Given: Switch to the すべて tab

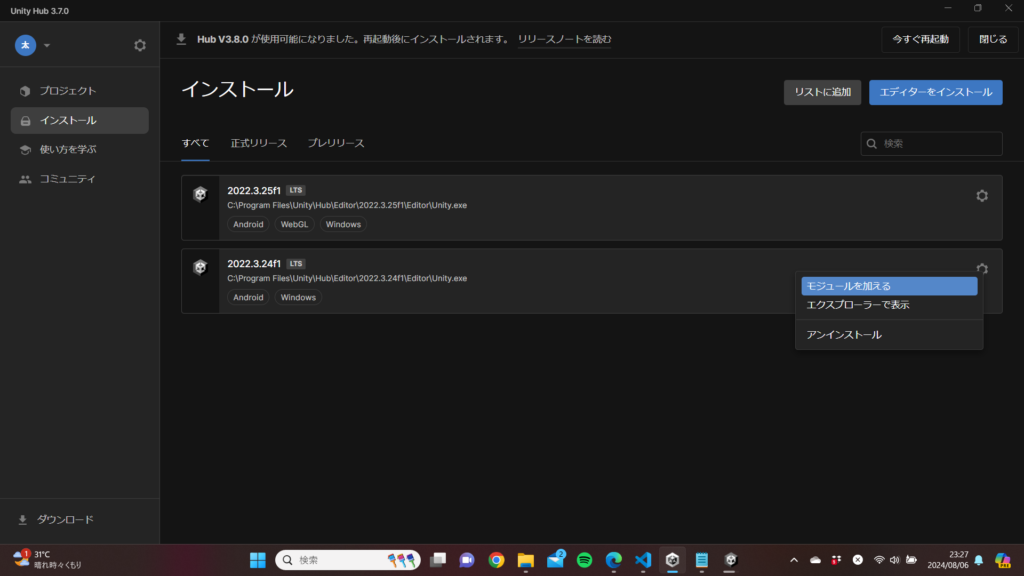Looking at the screenshot, I should coord(195,143).
